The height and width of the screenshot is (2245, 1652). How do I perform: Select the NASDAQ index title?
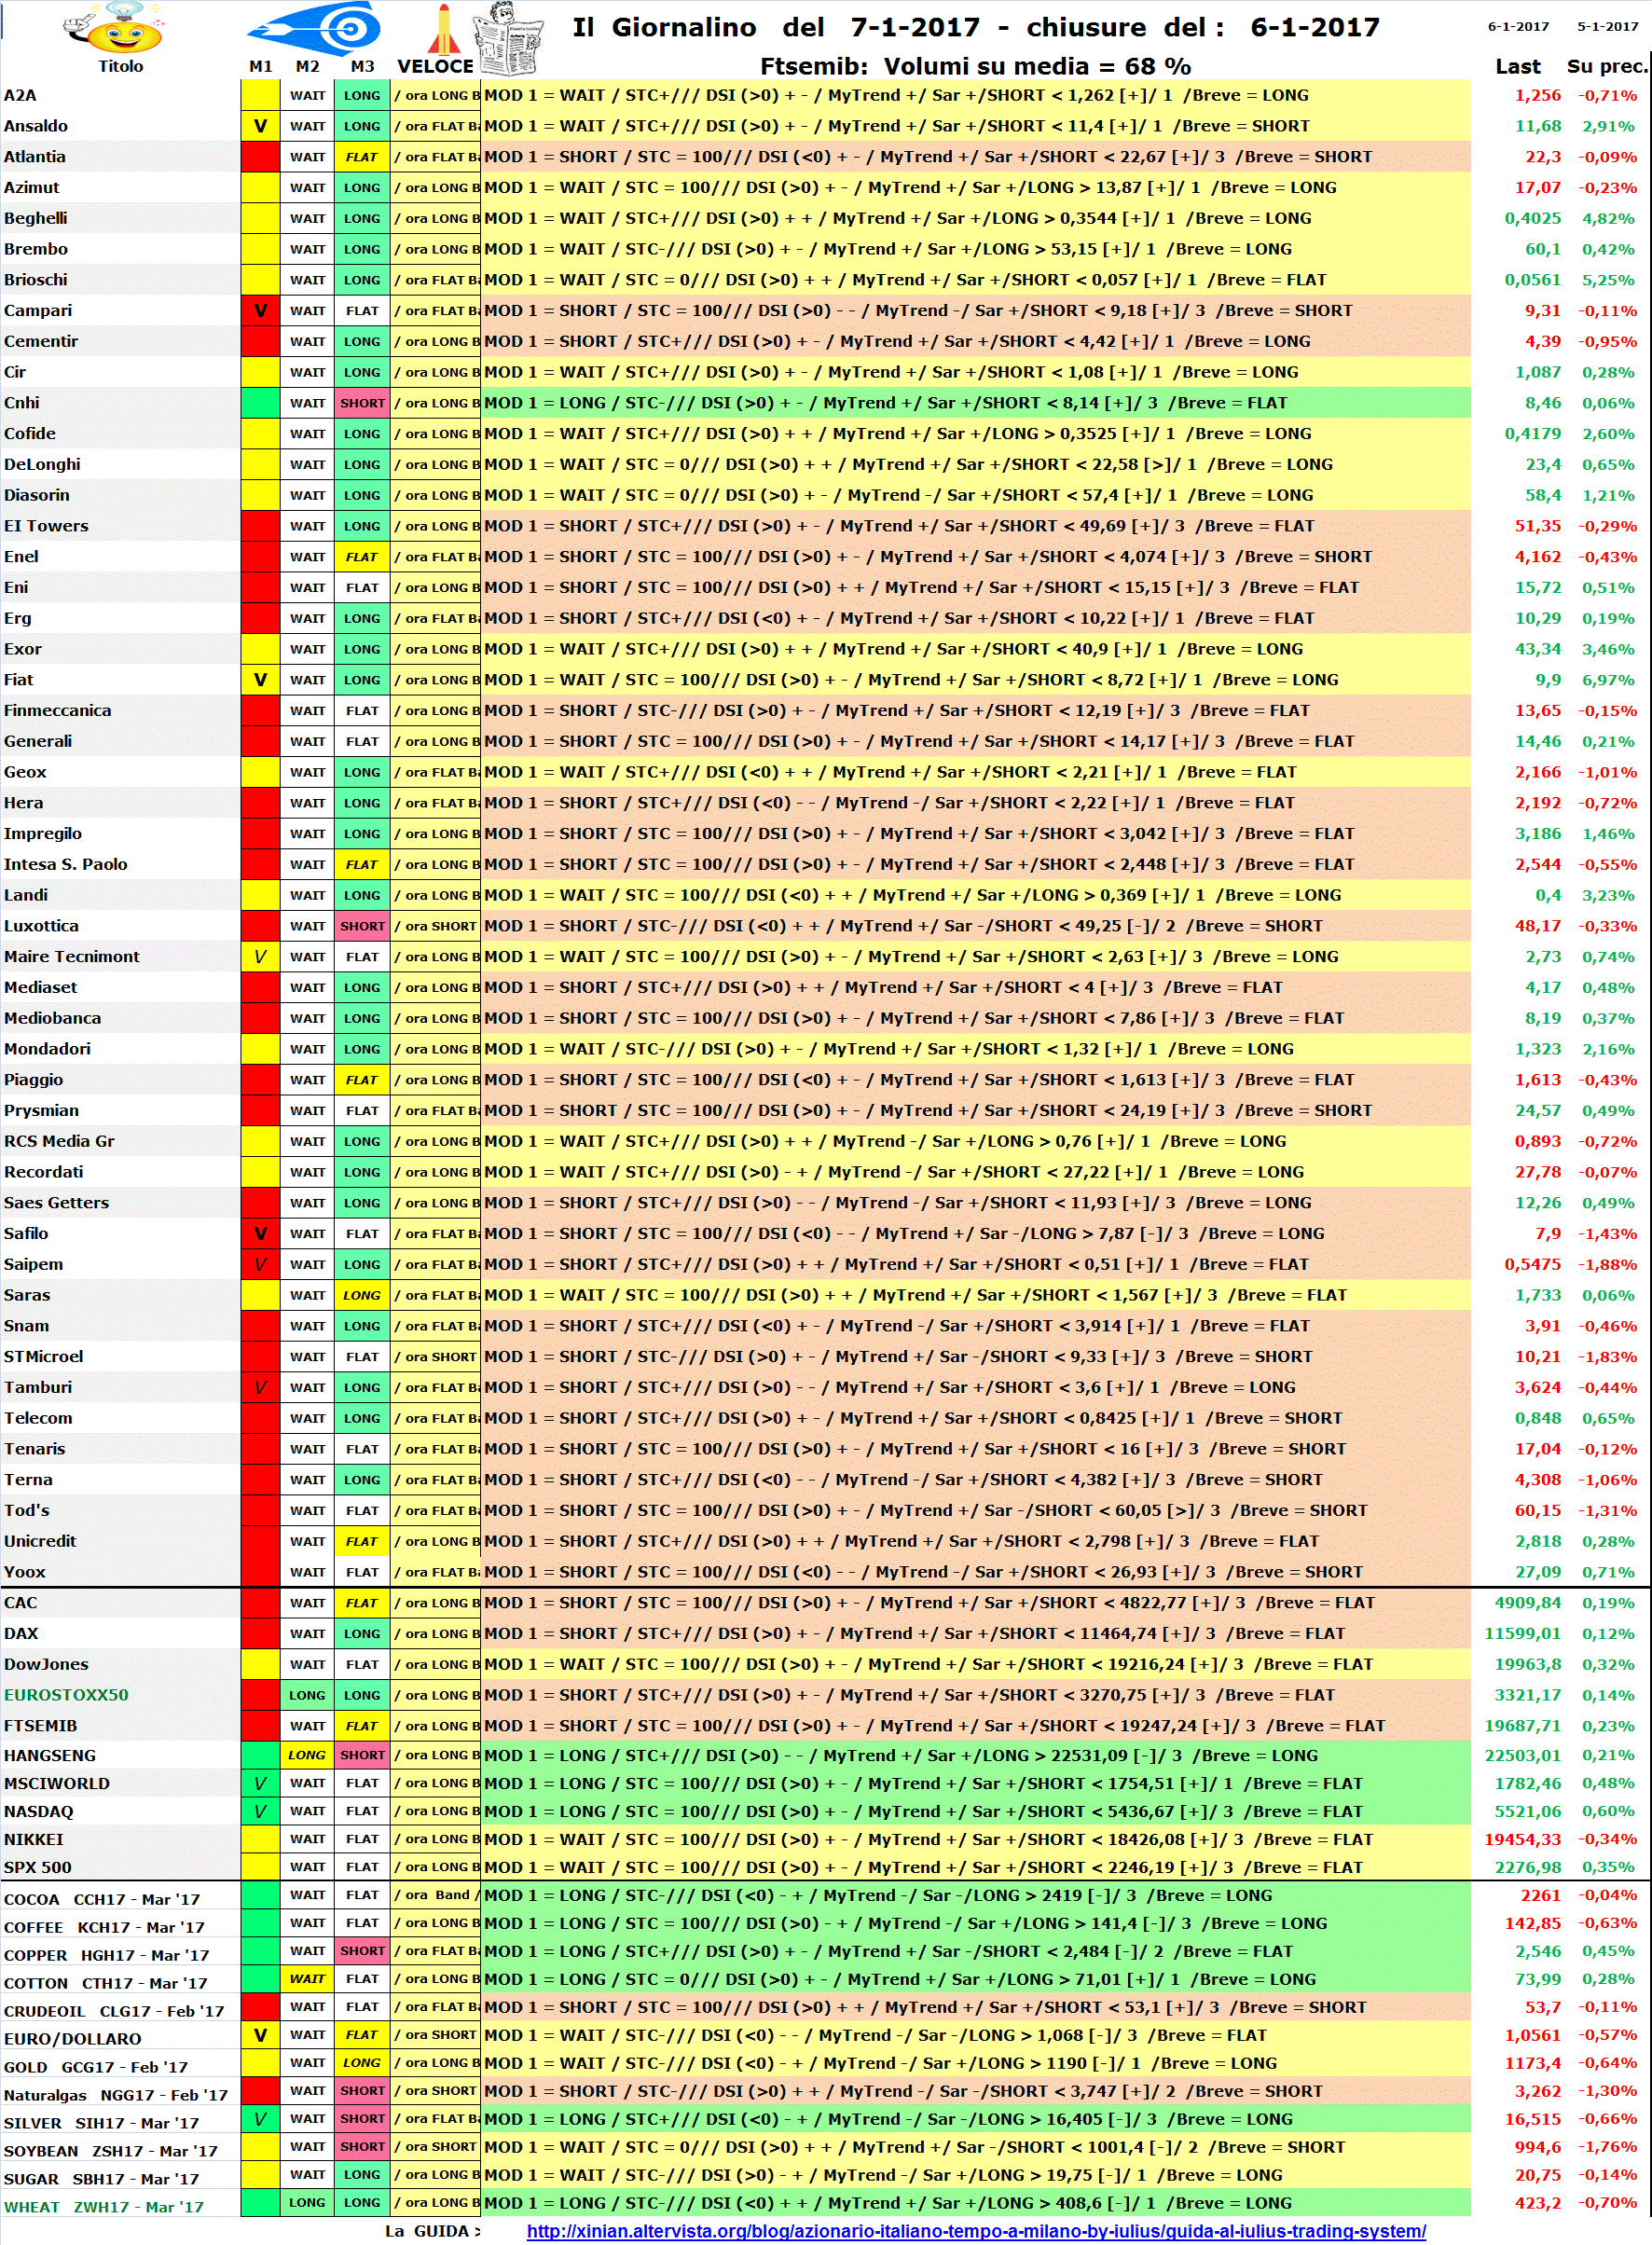39,1811
